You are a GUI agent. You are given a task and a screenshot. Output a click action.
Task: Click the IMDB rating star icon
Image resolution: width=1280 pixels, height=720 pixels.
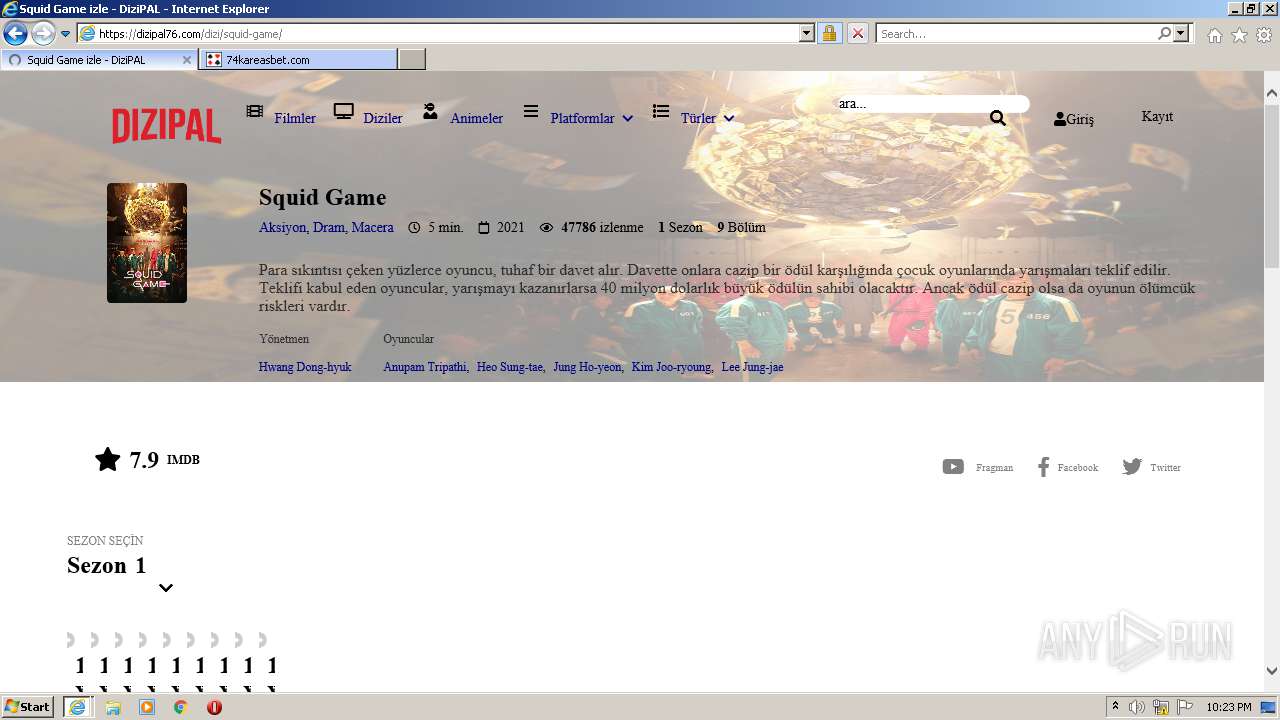[x=108, y=459]
